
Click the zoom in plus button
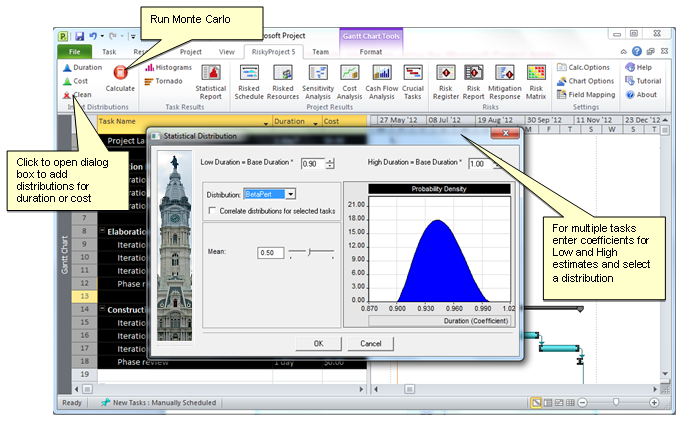(x=654, y=402)
